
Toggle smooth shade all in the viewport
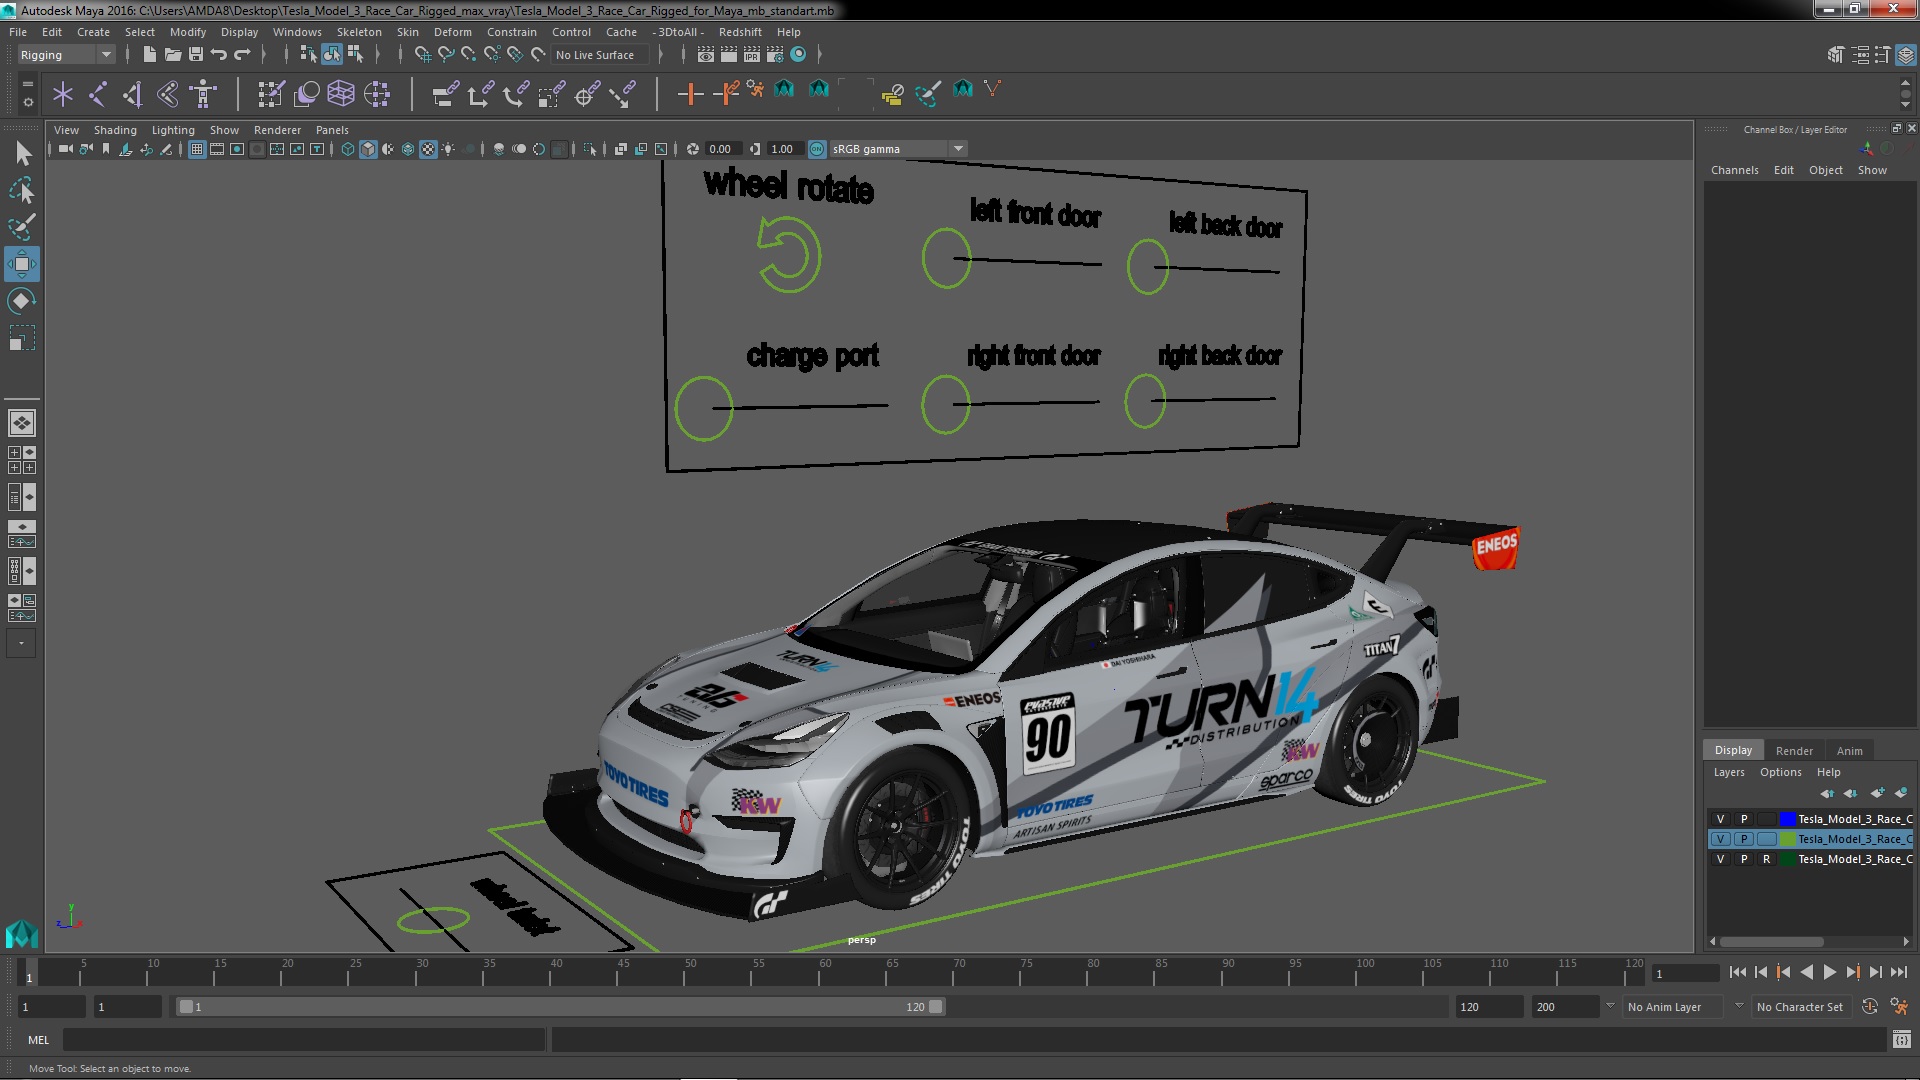(x=368, y=149)
